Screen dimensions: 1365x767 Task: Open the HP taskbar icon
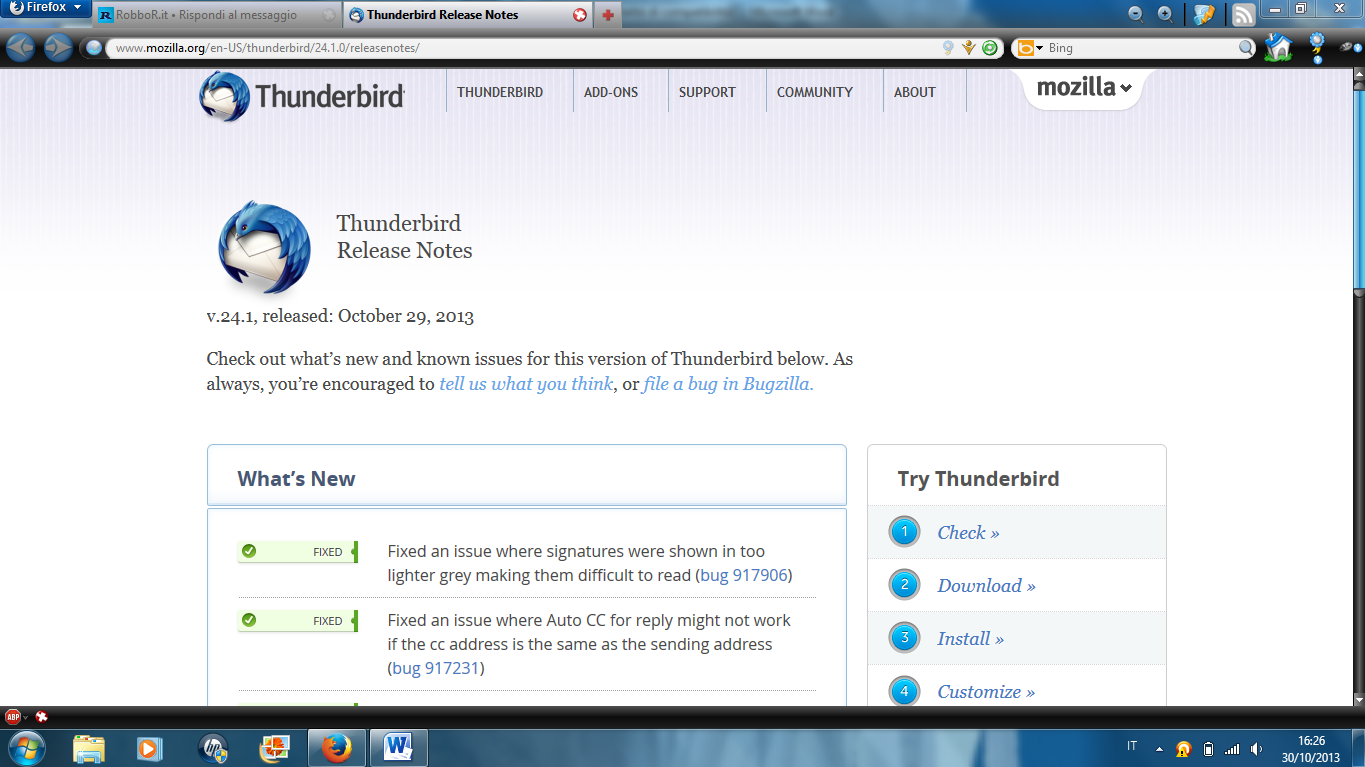coord(212,748)
